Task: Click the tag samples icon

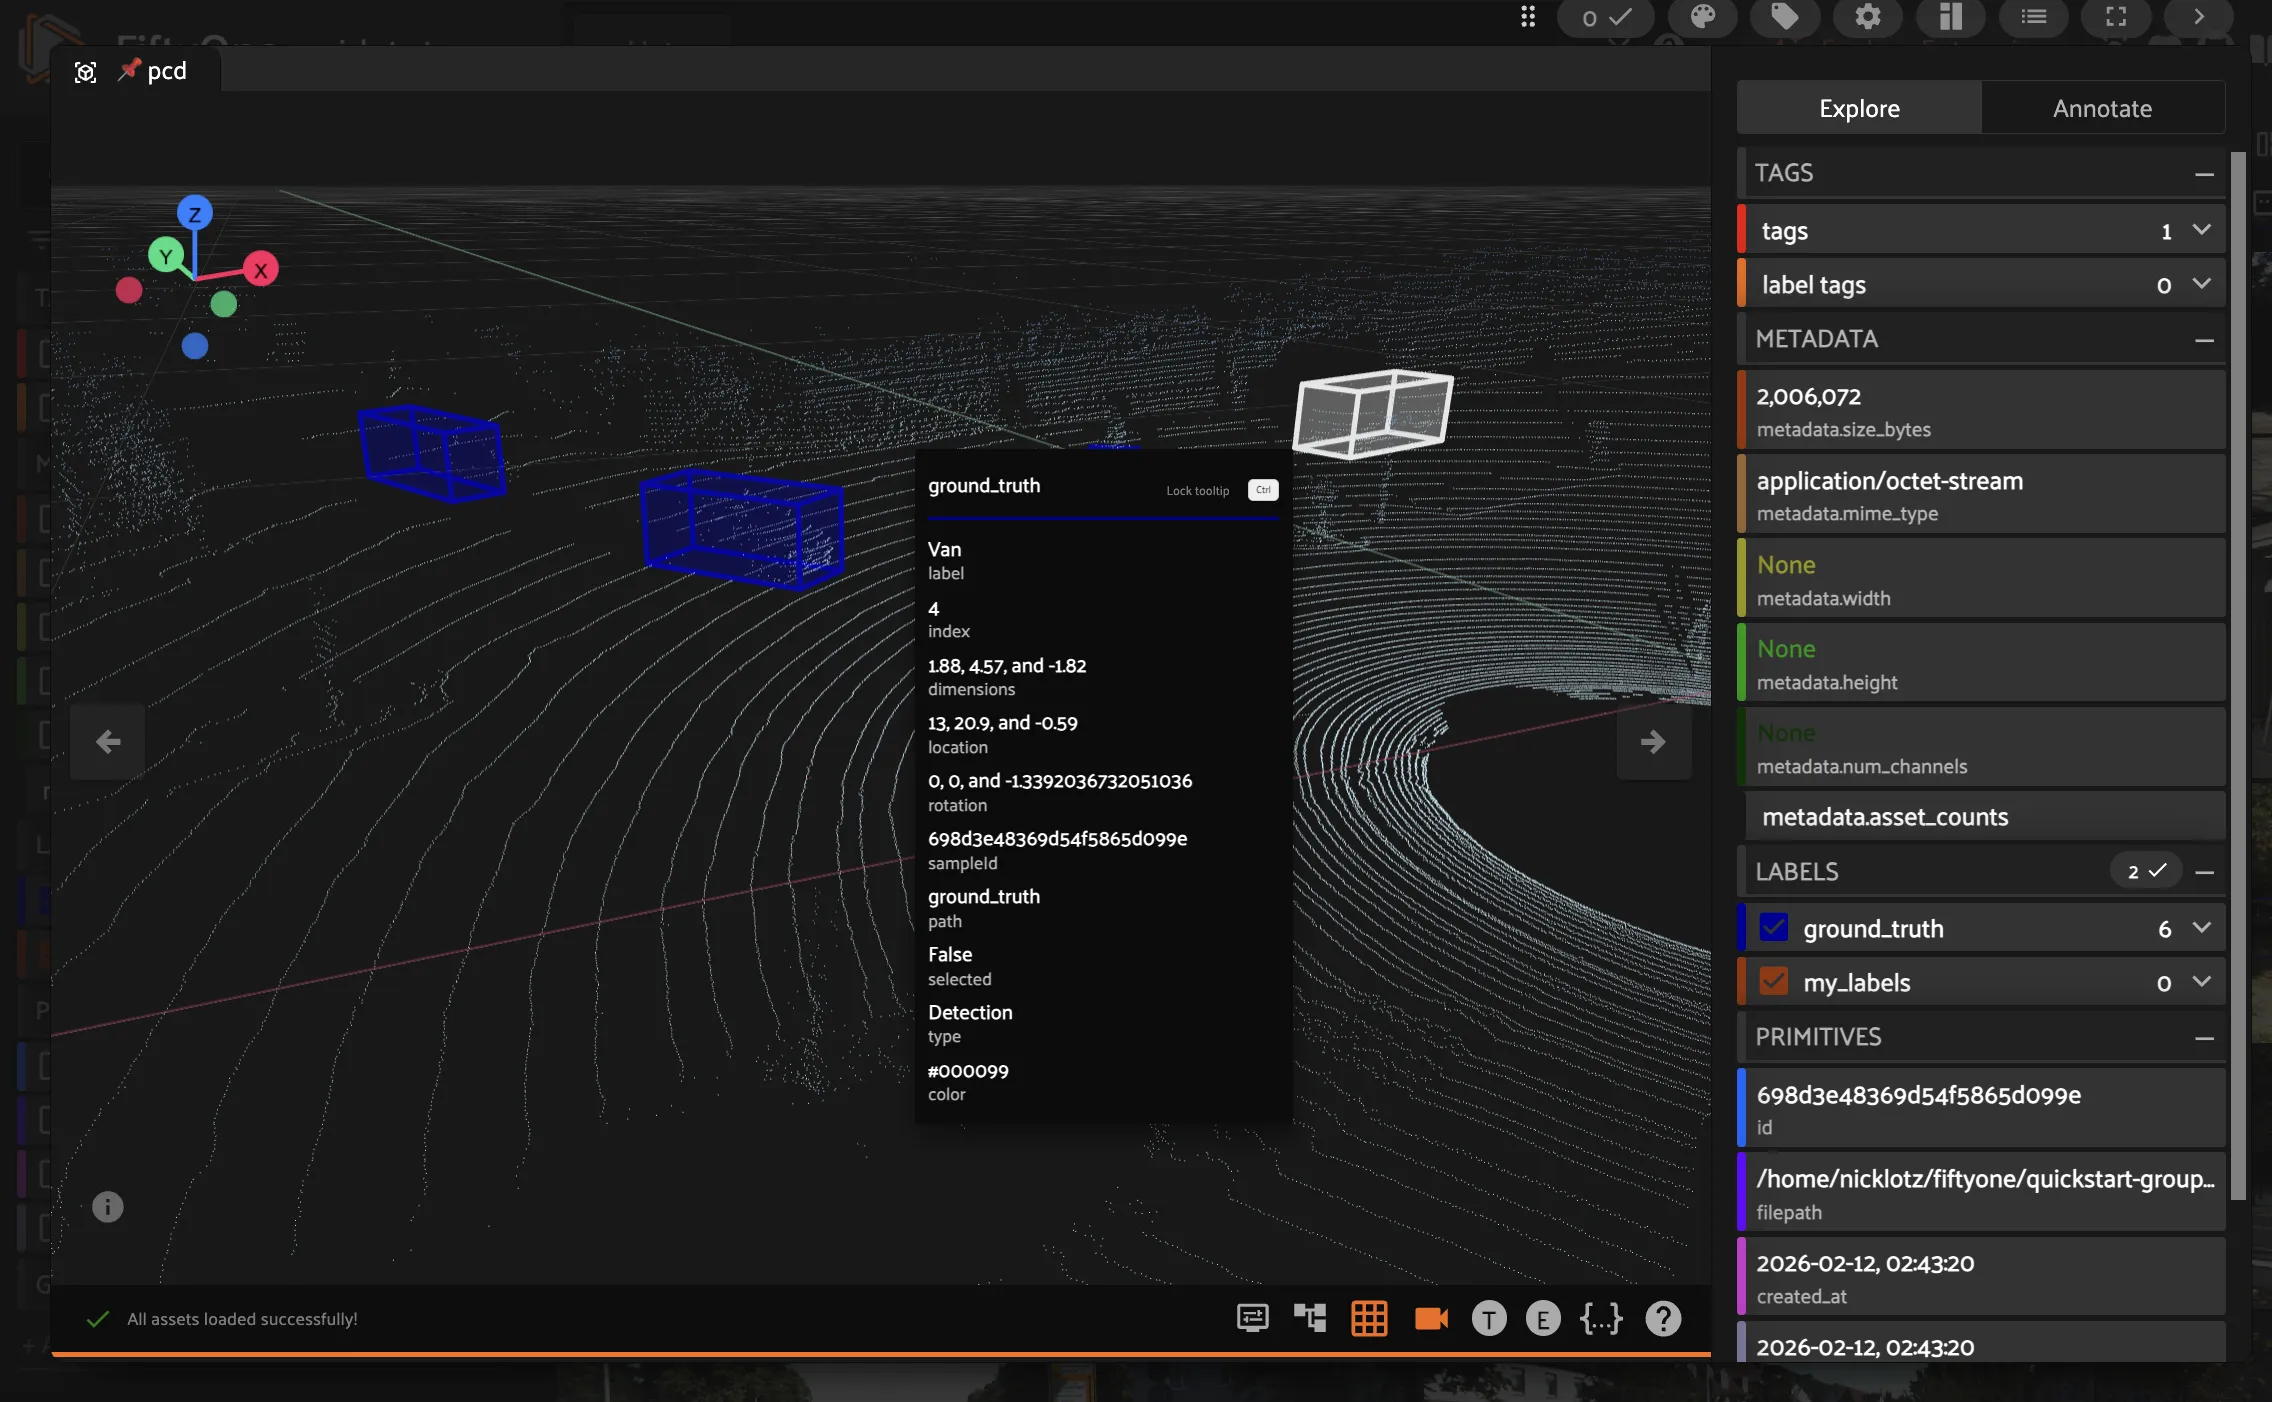Action: click(1785, 18)
